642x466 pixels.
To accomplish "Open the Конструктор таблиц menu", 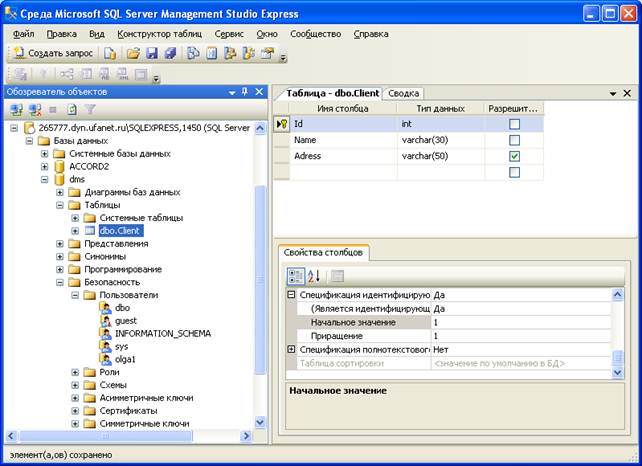I will pyautogui.click(x=159, y=34).
